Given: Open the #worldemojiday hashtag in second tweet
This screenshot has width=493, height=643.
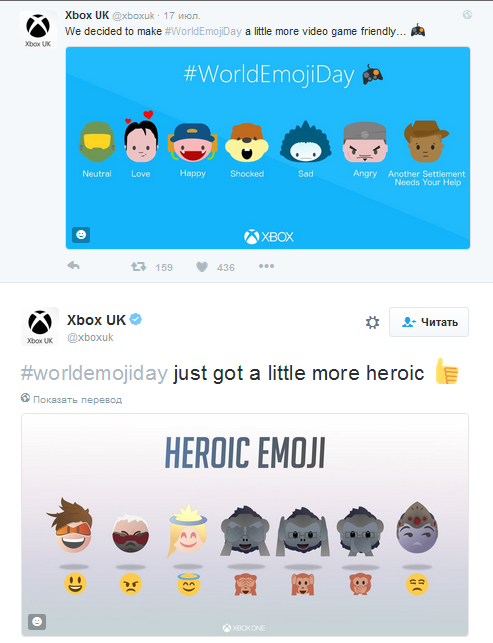Looking at the screenshot, I should click(94, 373).
